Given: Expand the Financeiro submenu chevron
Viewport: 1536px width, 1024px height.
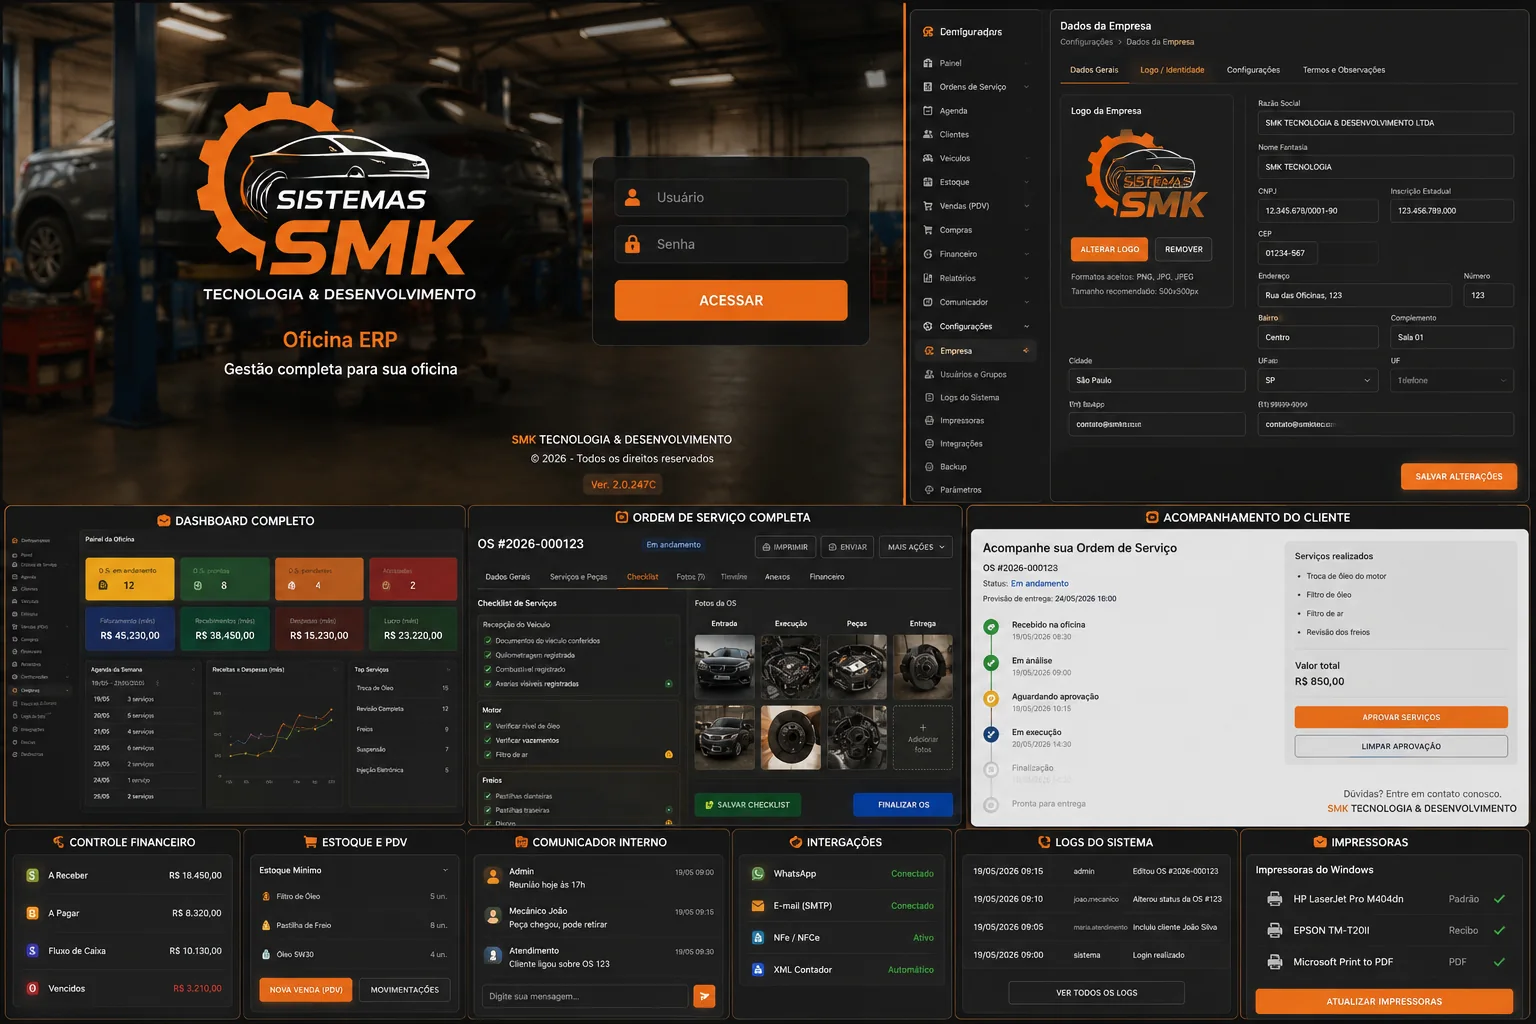Looking at the screenshot, I should point(1027,254).
